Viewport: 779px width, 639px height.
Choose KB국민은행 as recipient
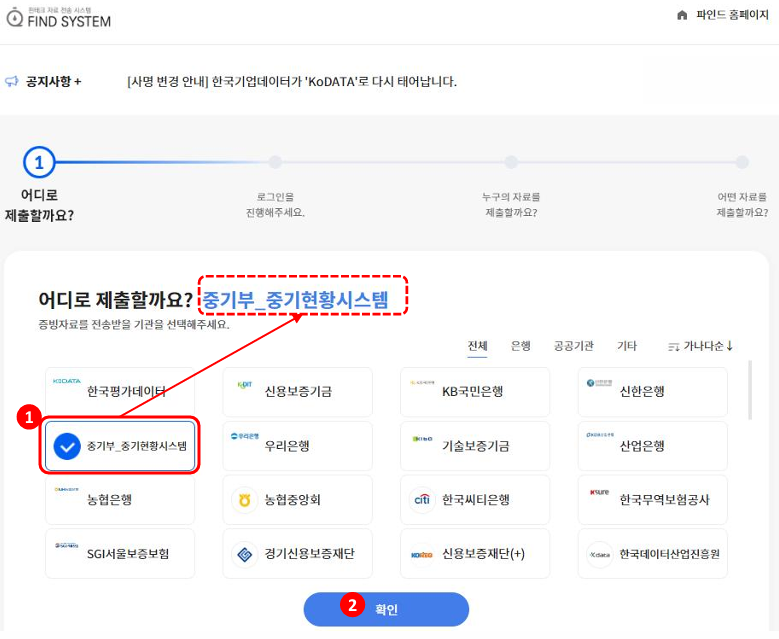[x=475, y=392]
